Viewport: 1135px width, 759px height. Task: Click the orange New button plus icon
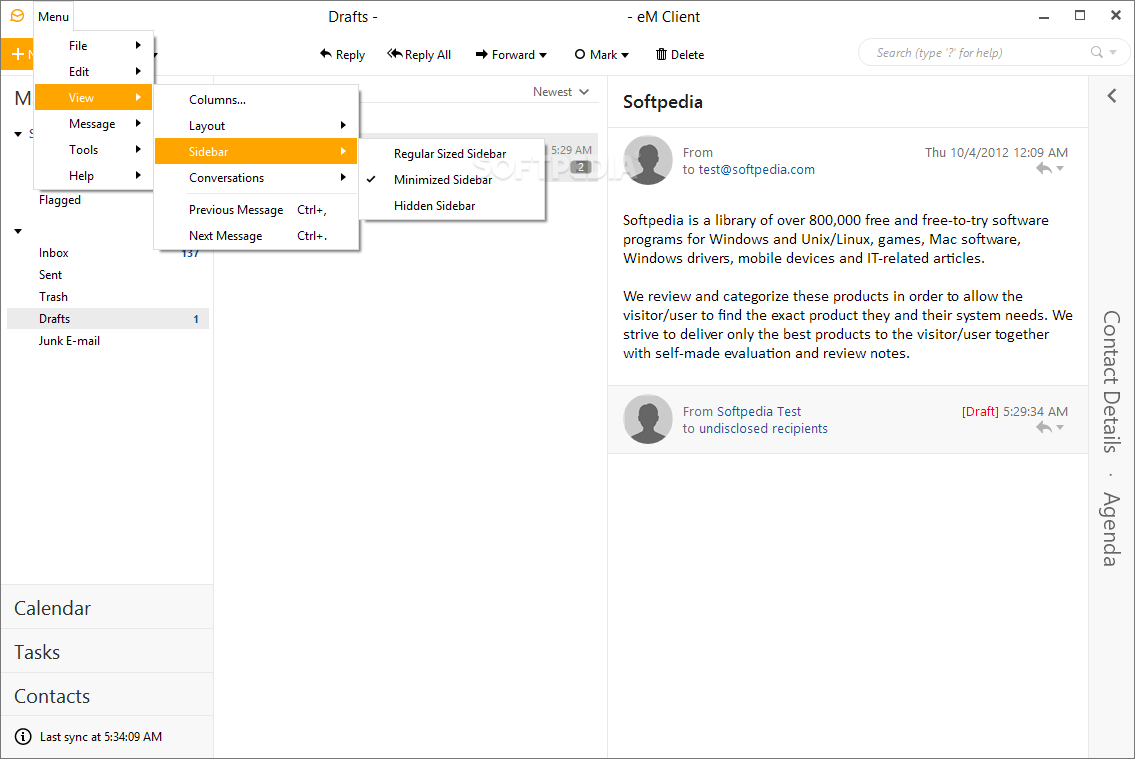(x=17, y=54)
